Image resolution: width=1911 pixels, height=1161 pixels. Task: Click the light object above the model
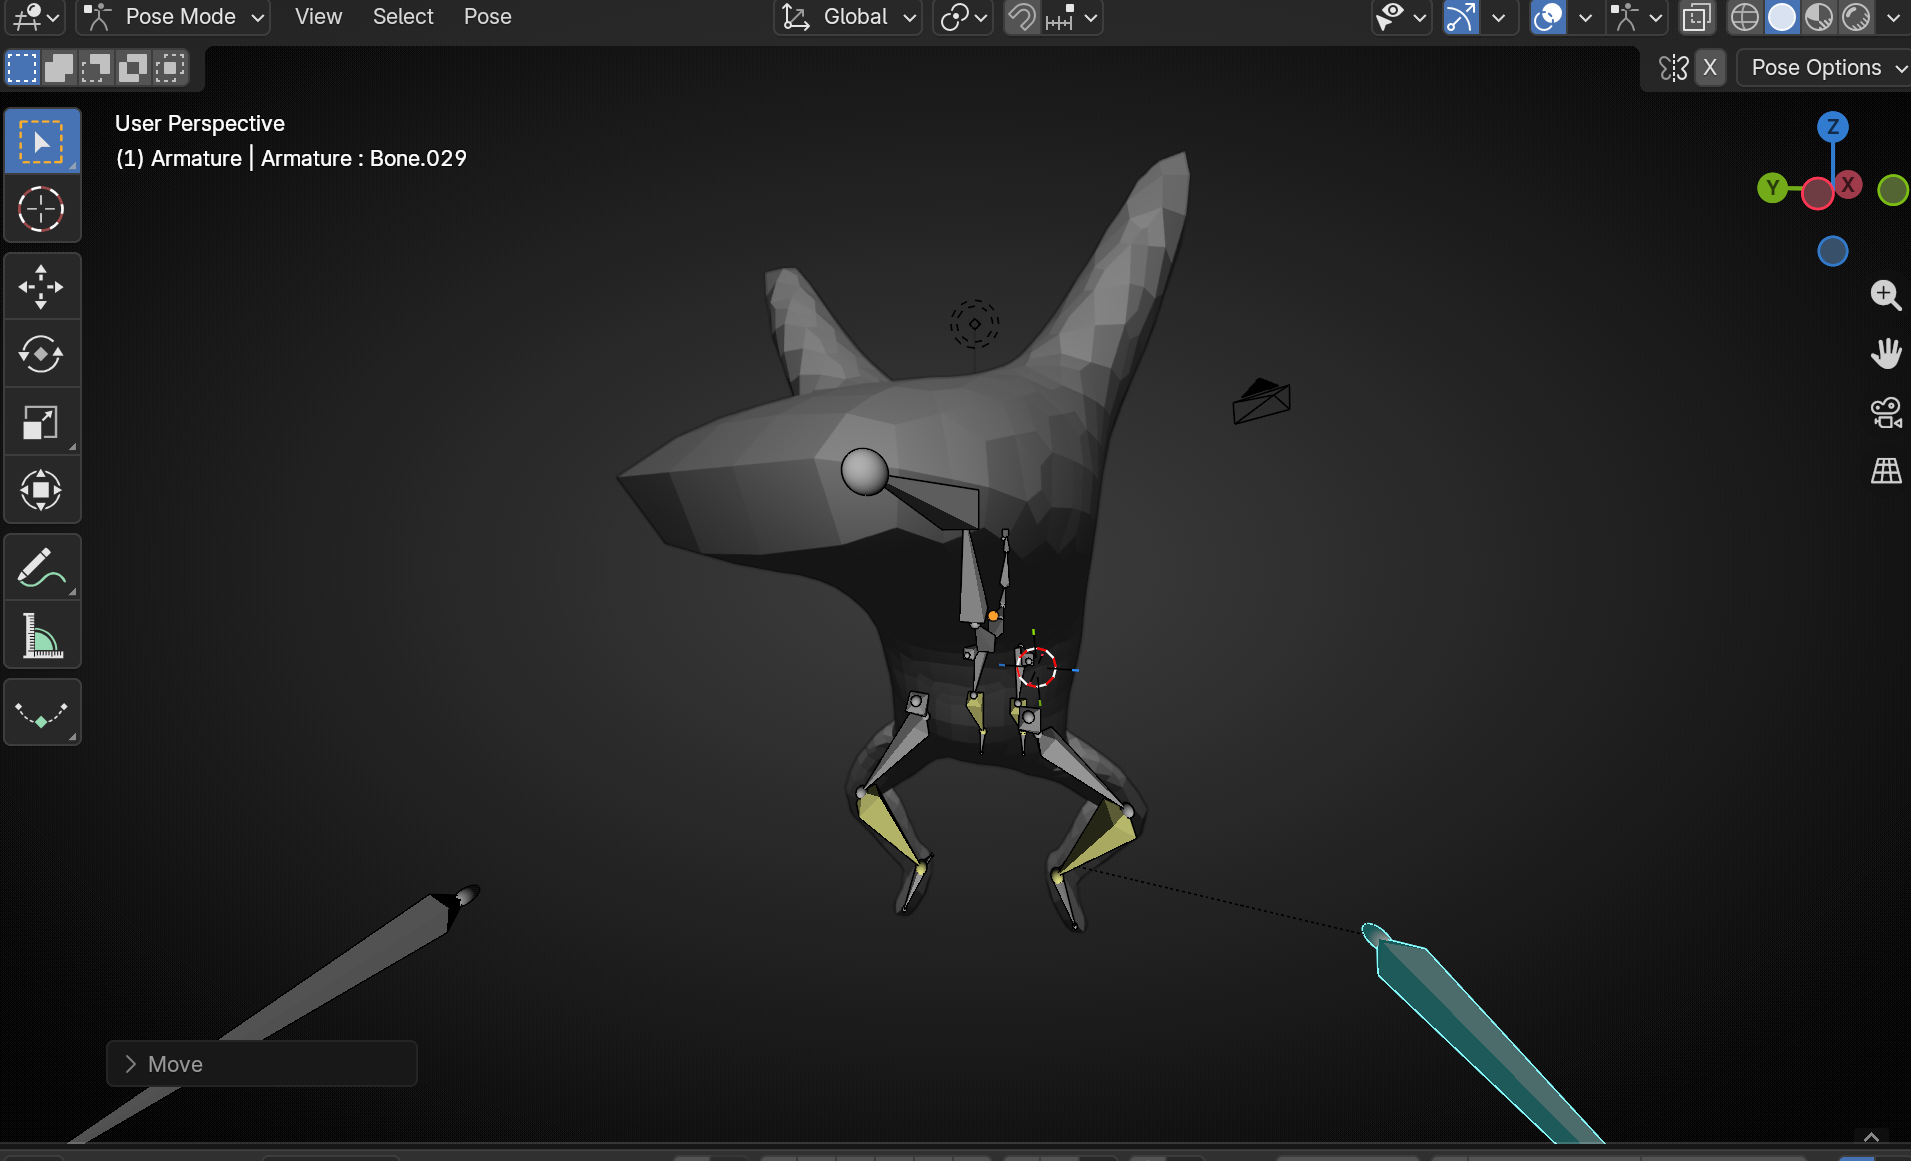974,324
